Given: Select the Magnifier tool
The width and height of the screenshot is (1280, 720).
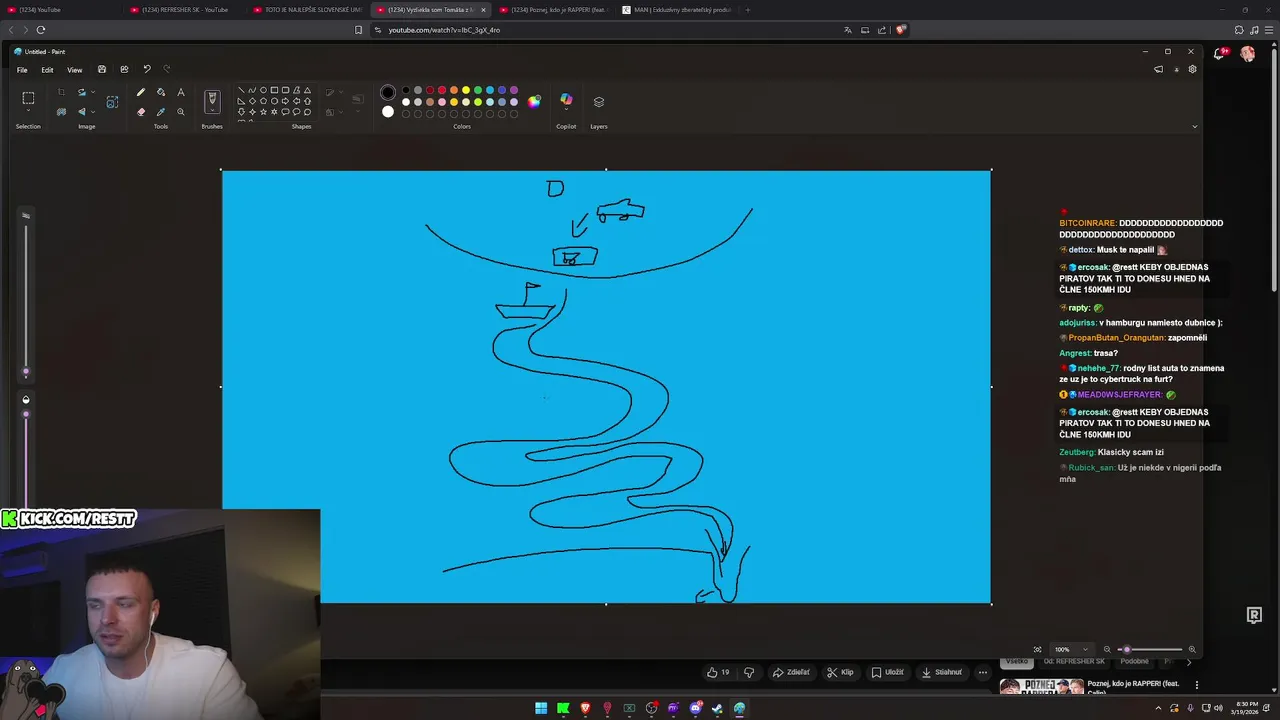Looking at the screenshot, I should [x=181, y=112].
